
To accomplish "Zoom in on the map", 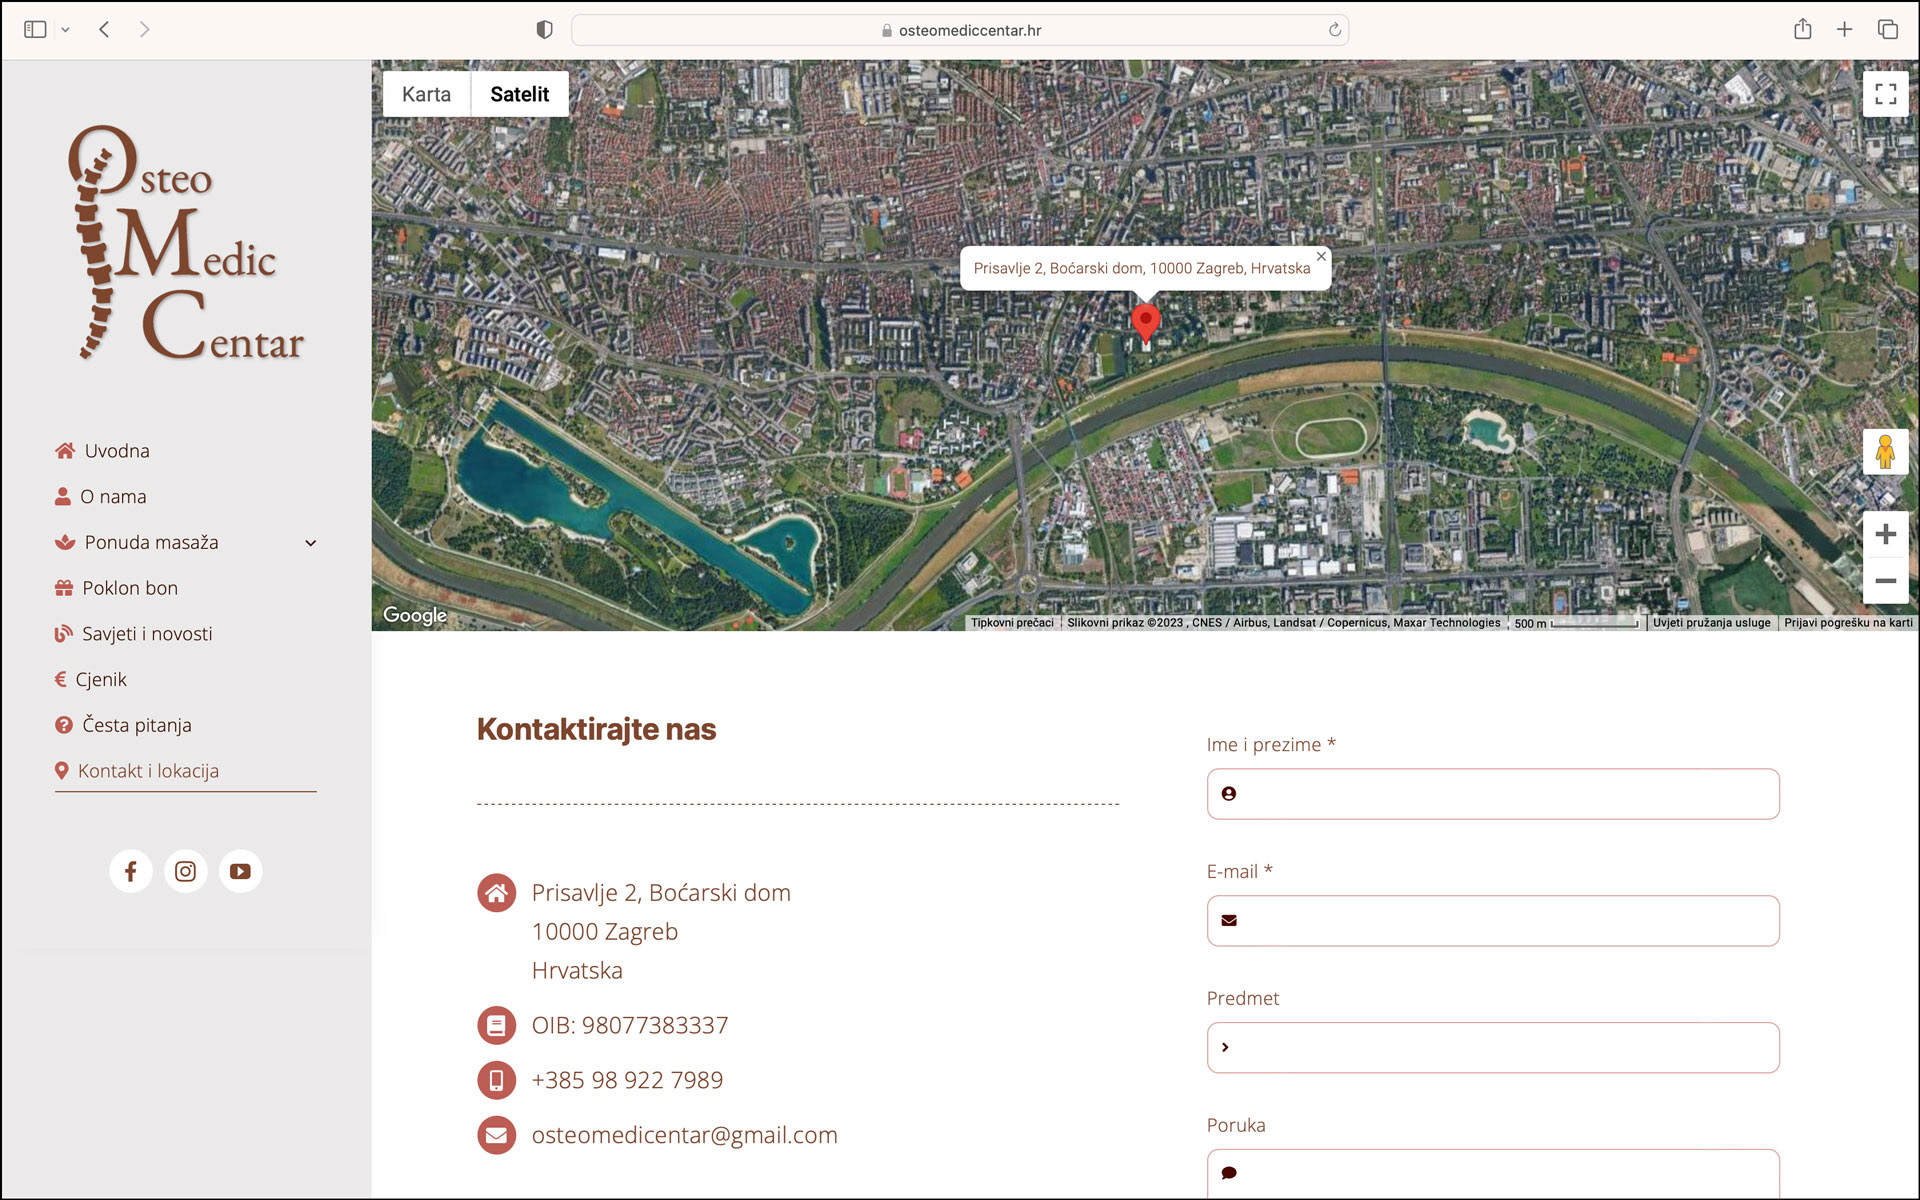I will (x=1885, y=534).
